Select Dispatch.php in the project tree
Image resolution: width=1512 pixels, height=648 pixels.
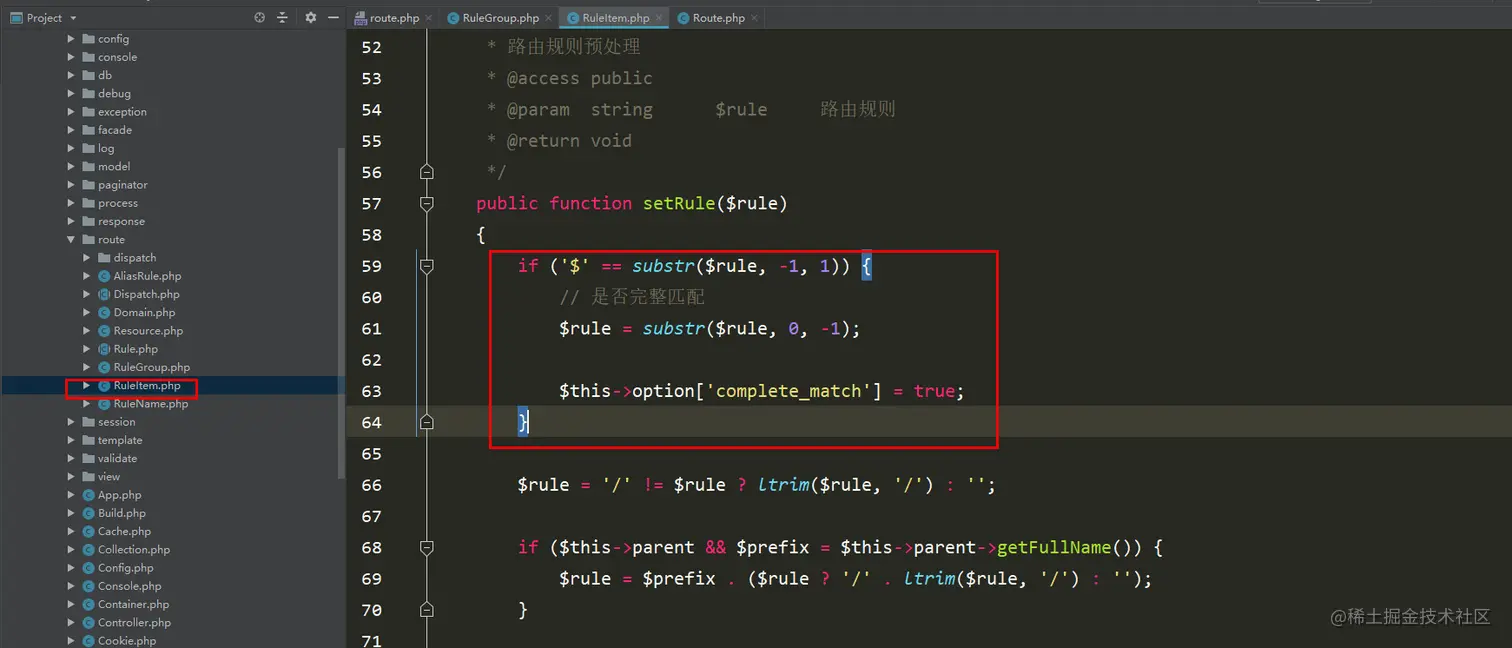tap(146, 294)
